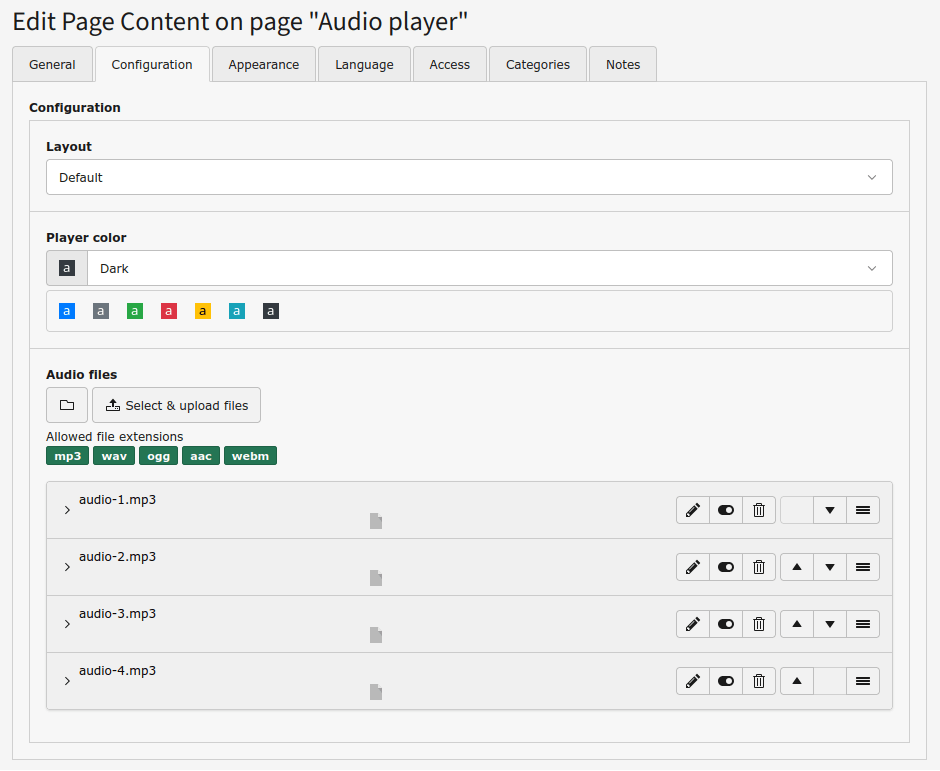
Task: Move audio-3.mp3 up in the list
Action: tap(796, 624)
